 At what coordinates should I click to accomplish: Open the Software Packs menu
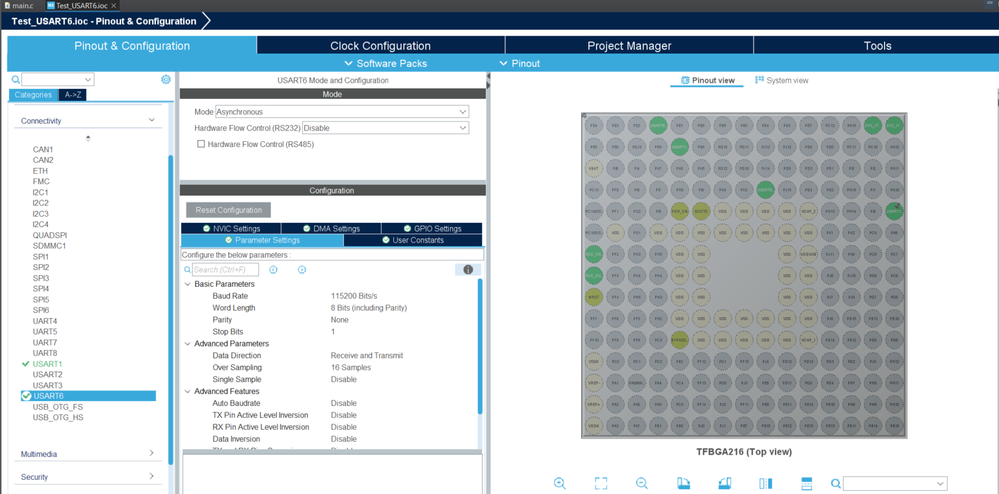pos(385,63)
